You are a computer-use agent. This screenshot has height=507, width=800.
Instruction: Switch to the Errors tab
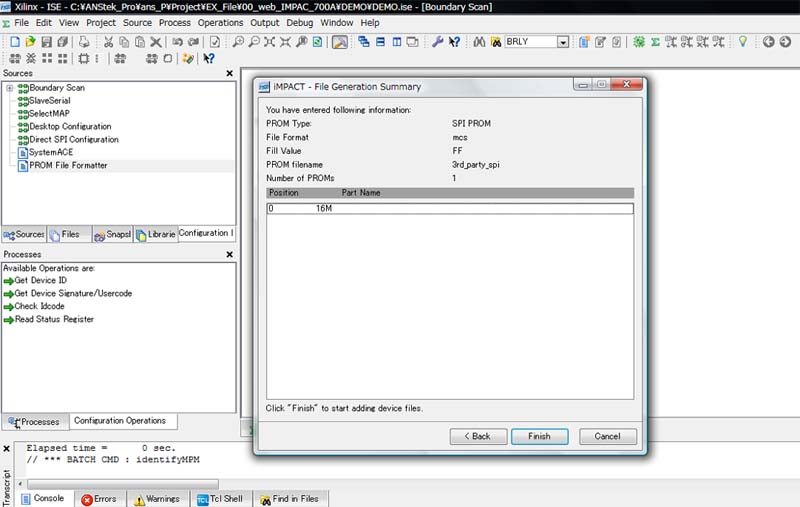coord(99,499)
